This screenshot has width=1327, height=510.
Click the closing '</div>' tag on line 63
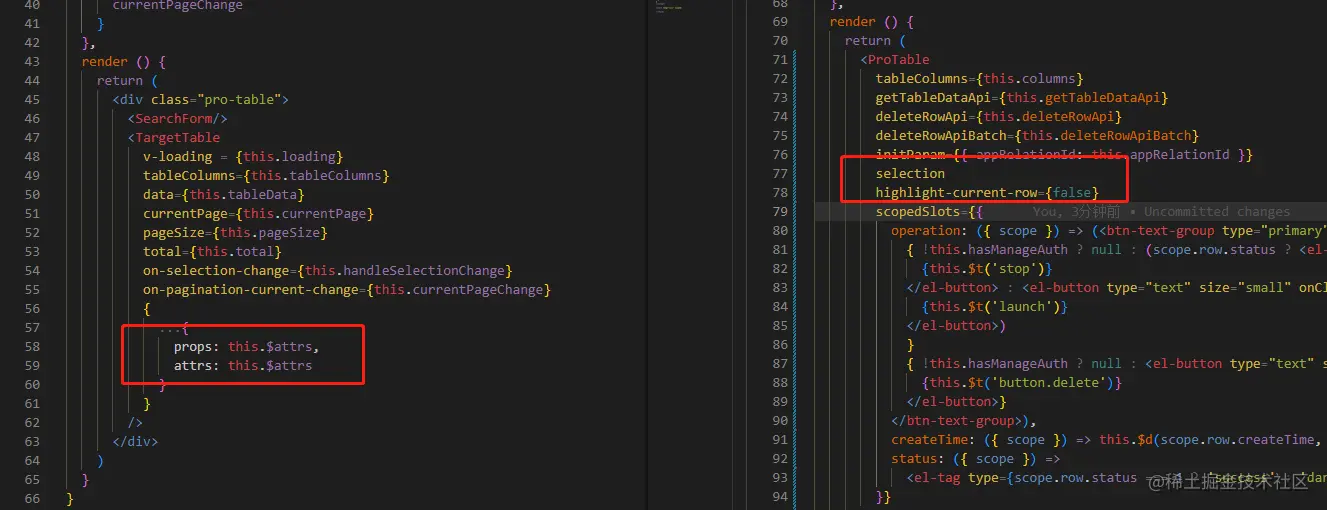(x=136, y=441)
